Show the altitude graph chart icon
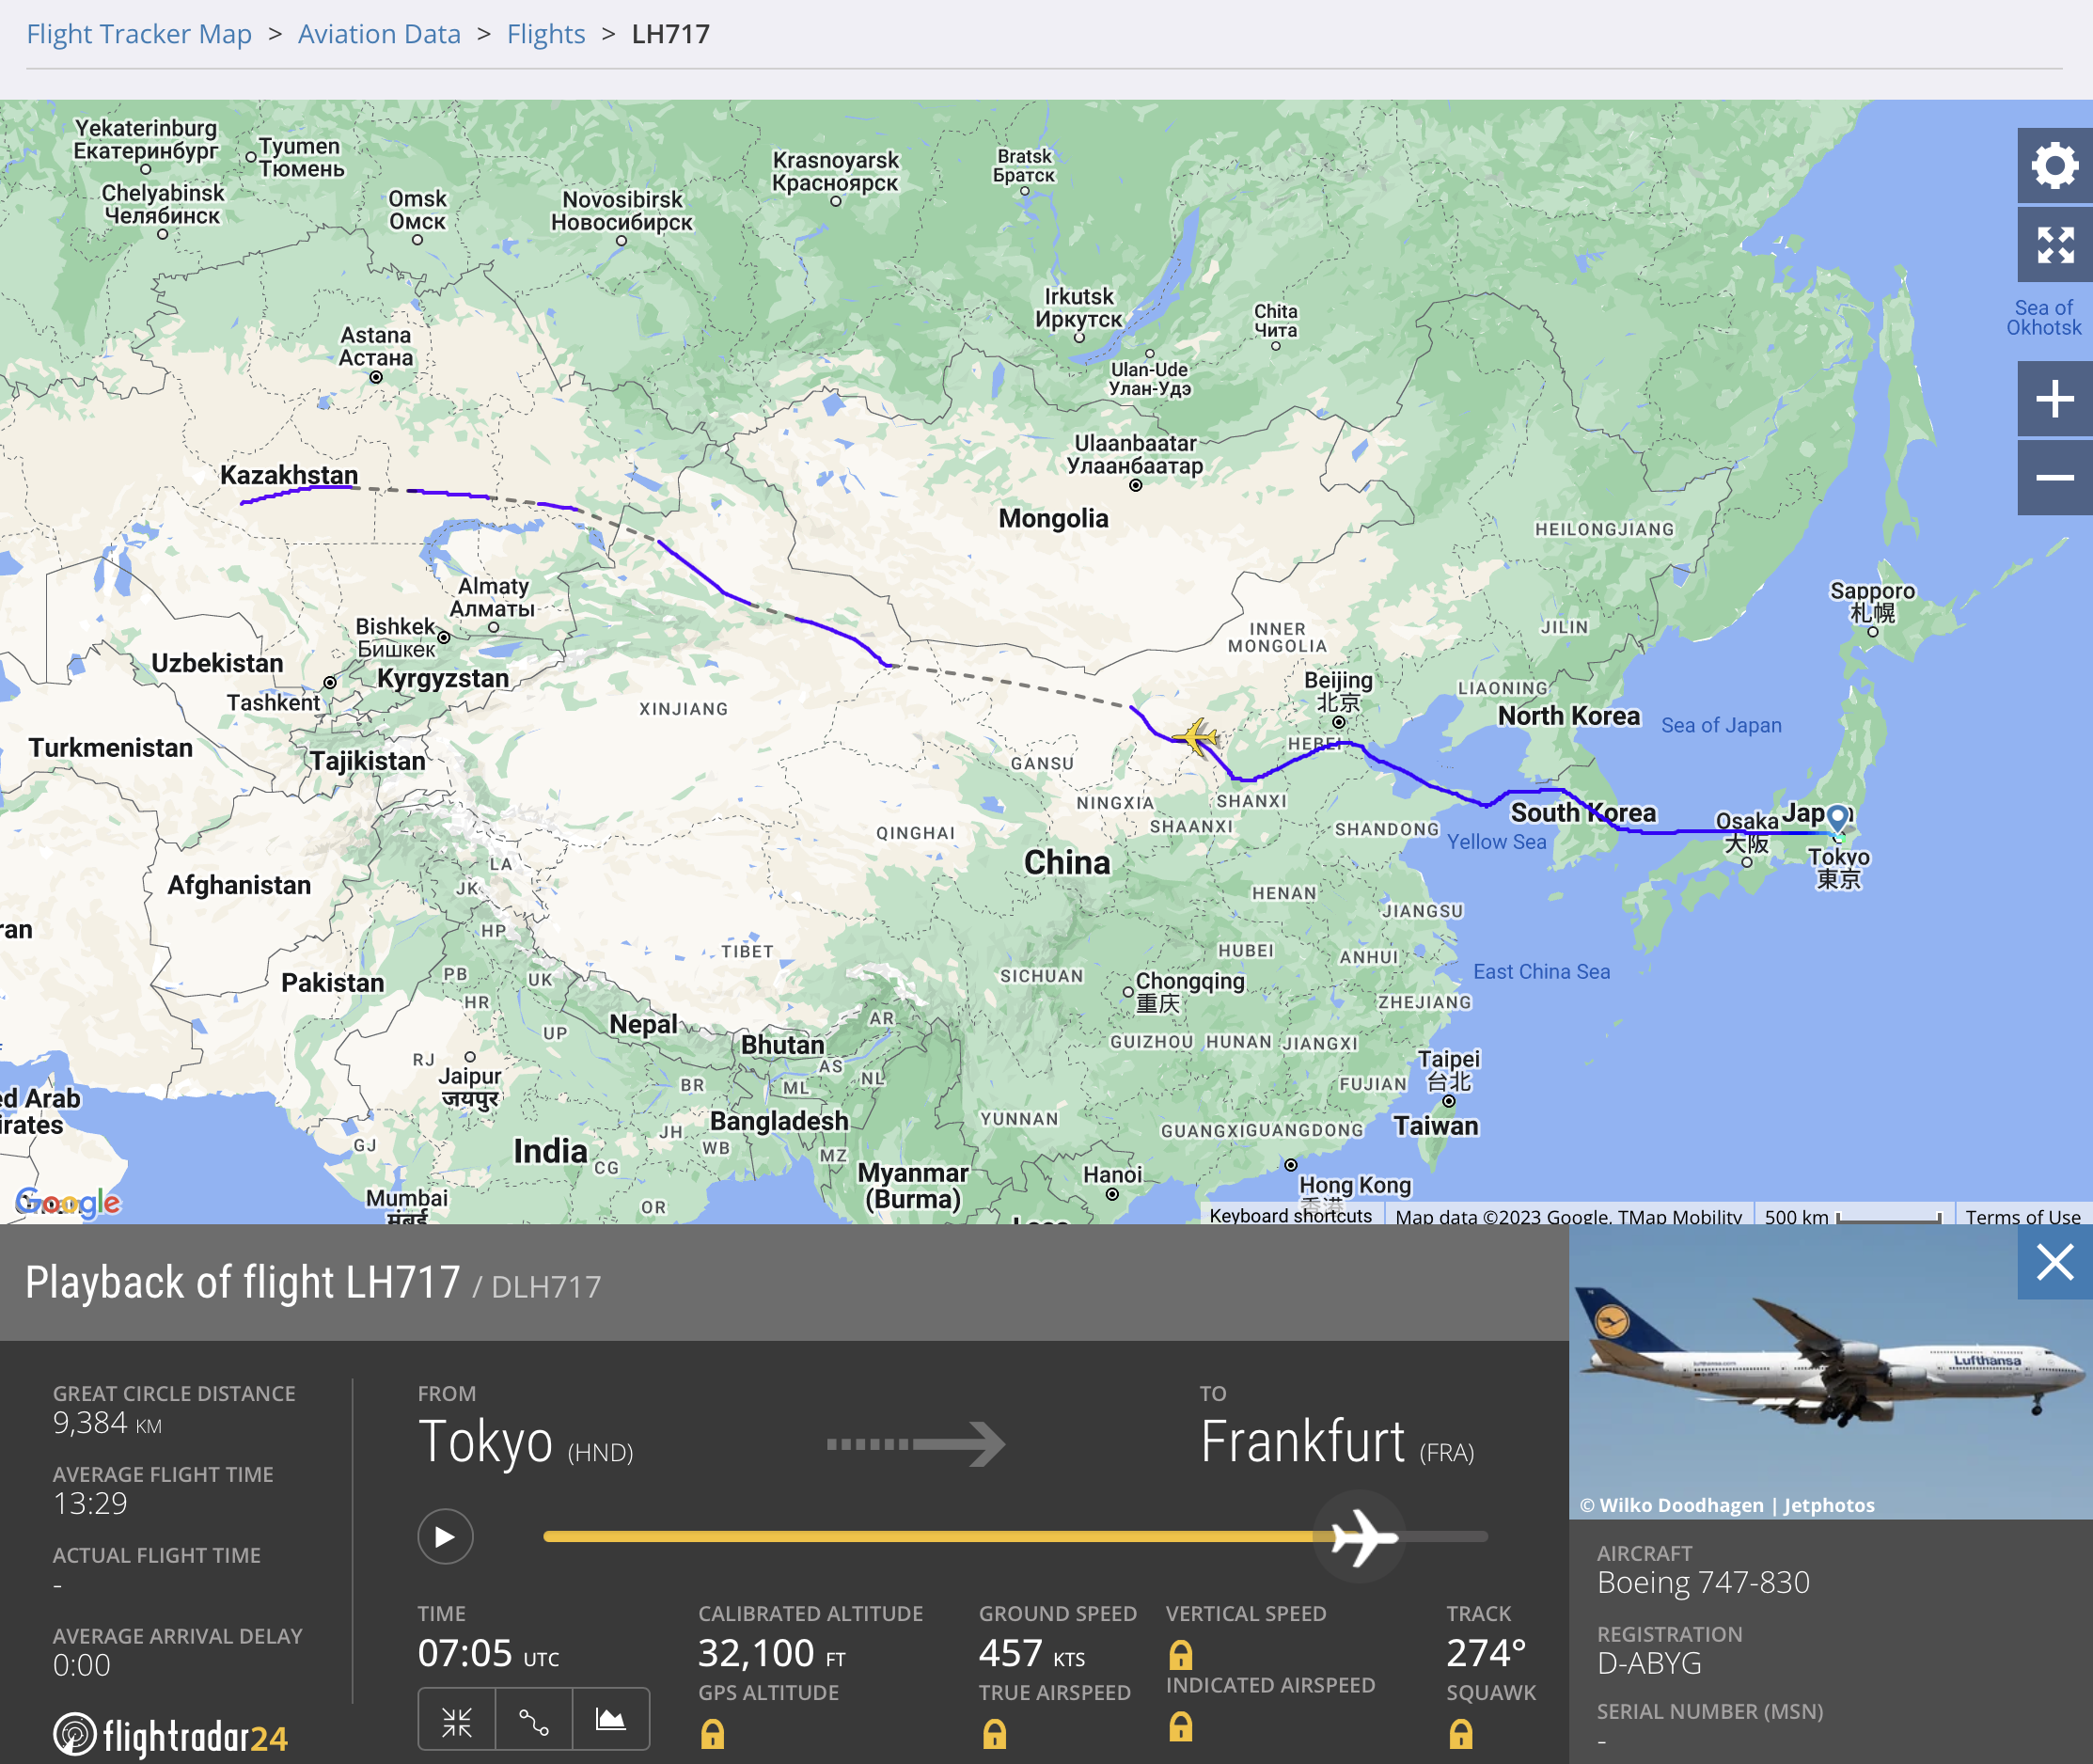2093x1764 pixels. (x=611, y=1721)
